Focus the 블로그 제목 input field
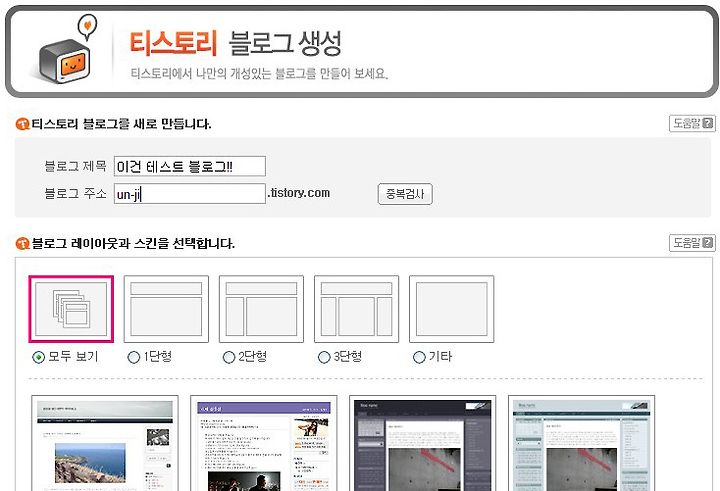Image resolution: width=720 pixels, height=491 pixels. 190,166
